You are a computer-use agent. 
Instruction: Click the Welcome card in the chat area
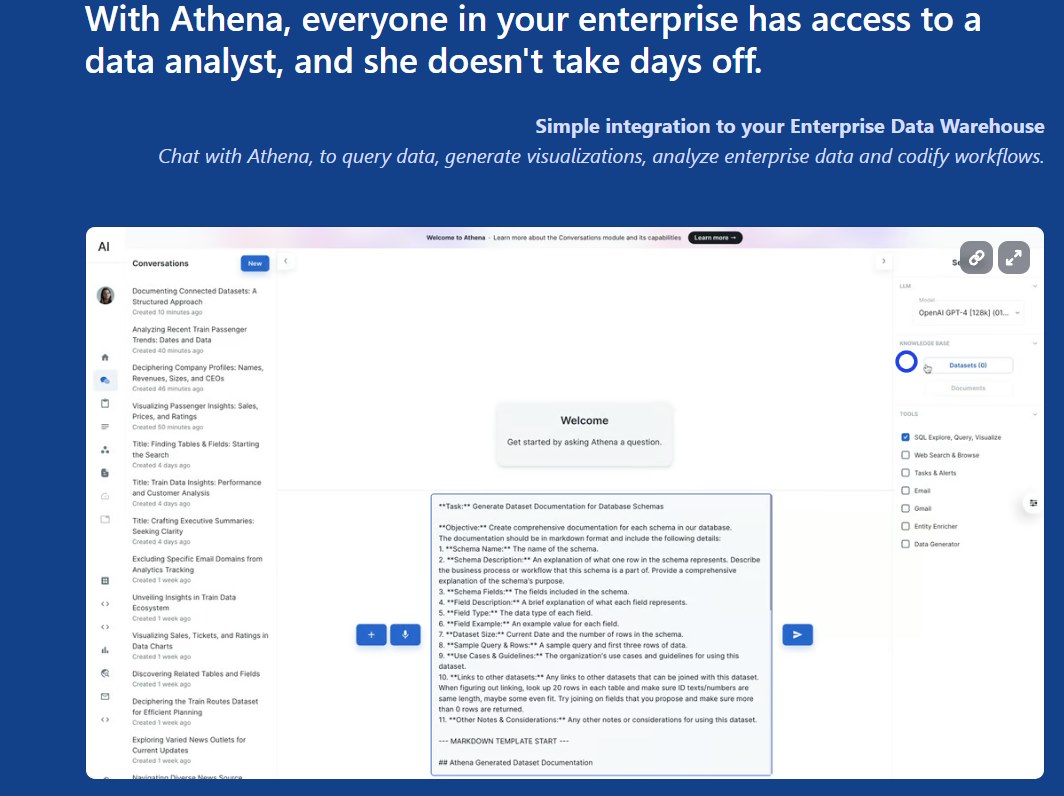(584, 433)
